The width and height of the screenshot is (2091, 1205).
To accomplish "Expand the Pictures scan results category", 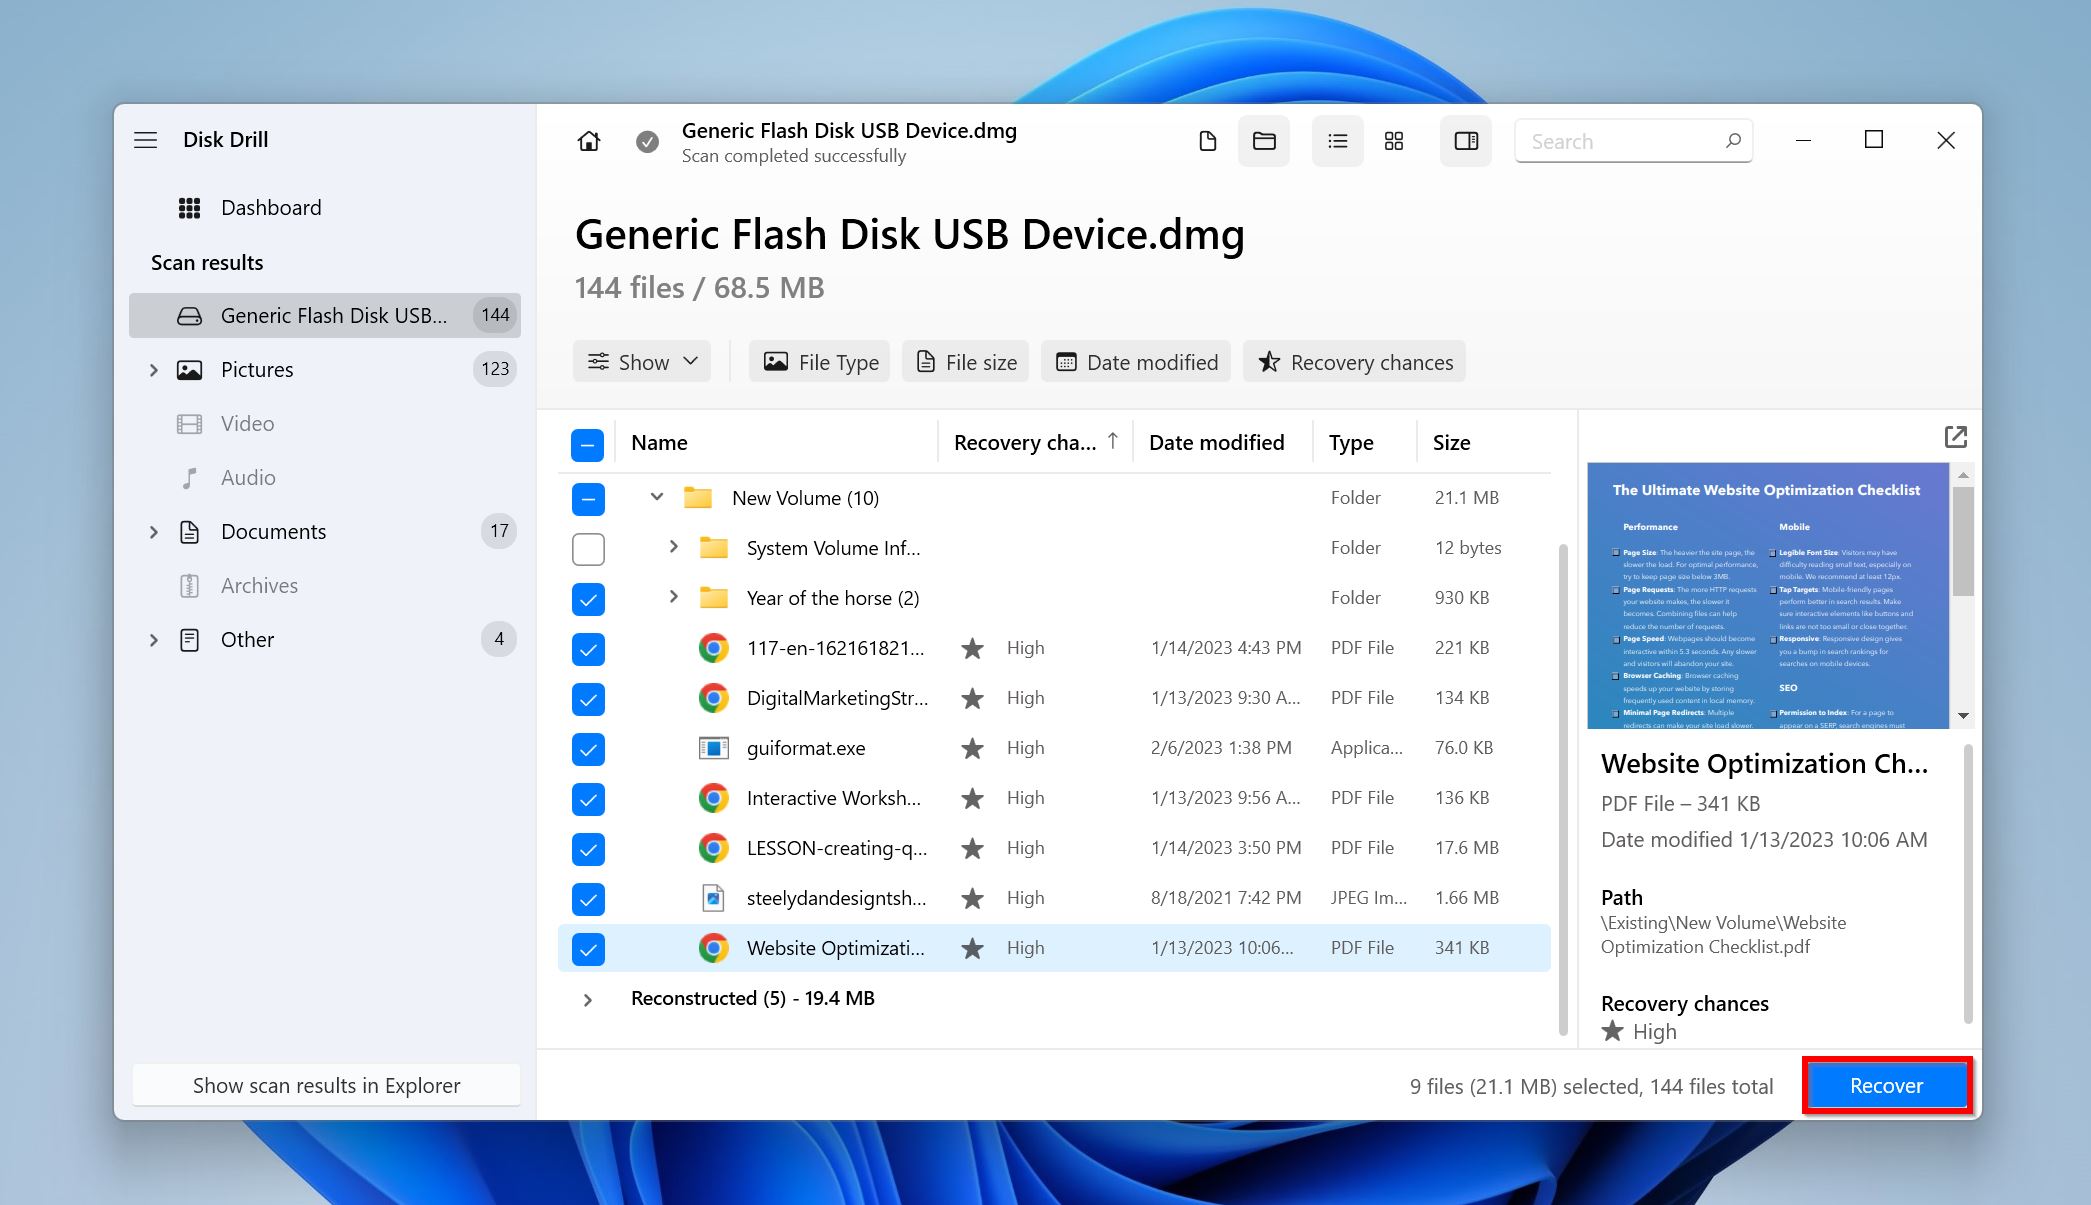I will pyautogui.click(x=154, y=369).
